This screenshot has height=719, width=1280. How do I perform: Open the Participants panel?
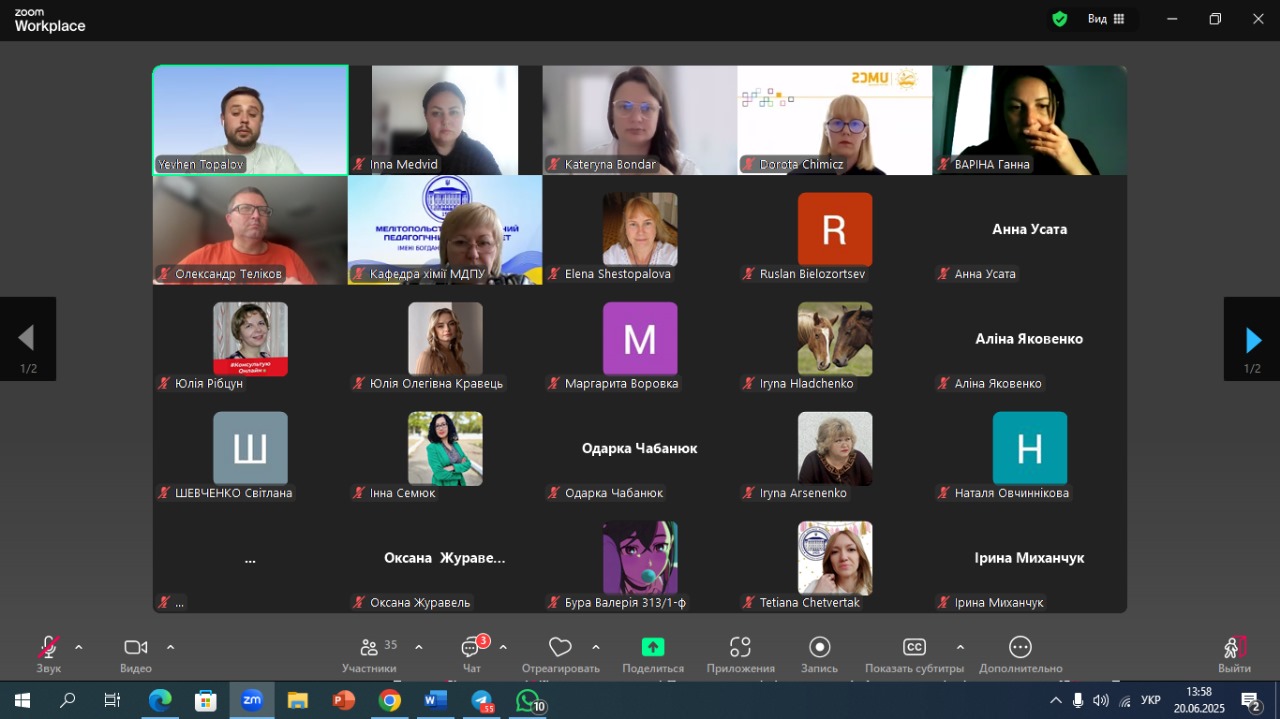(369, 654)
